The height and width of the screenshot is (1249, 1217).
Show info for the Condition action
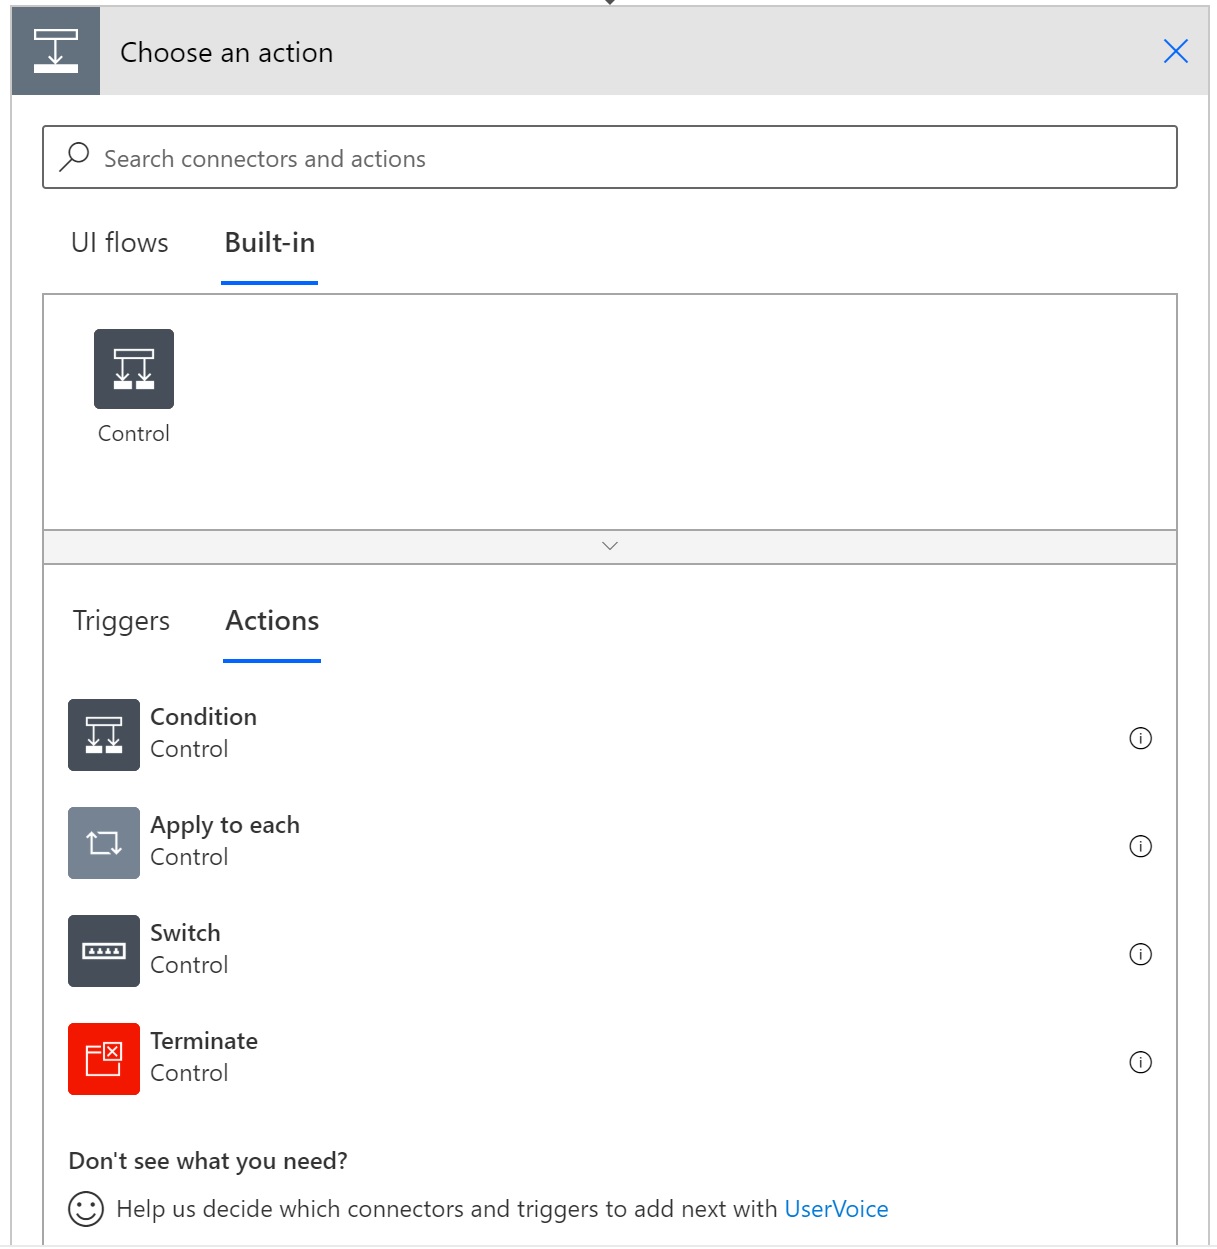coord(1140,738)
